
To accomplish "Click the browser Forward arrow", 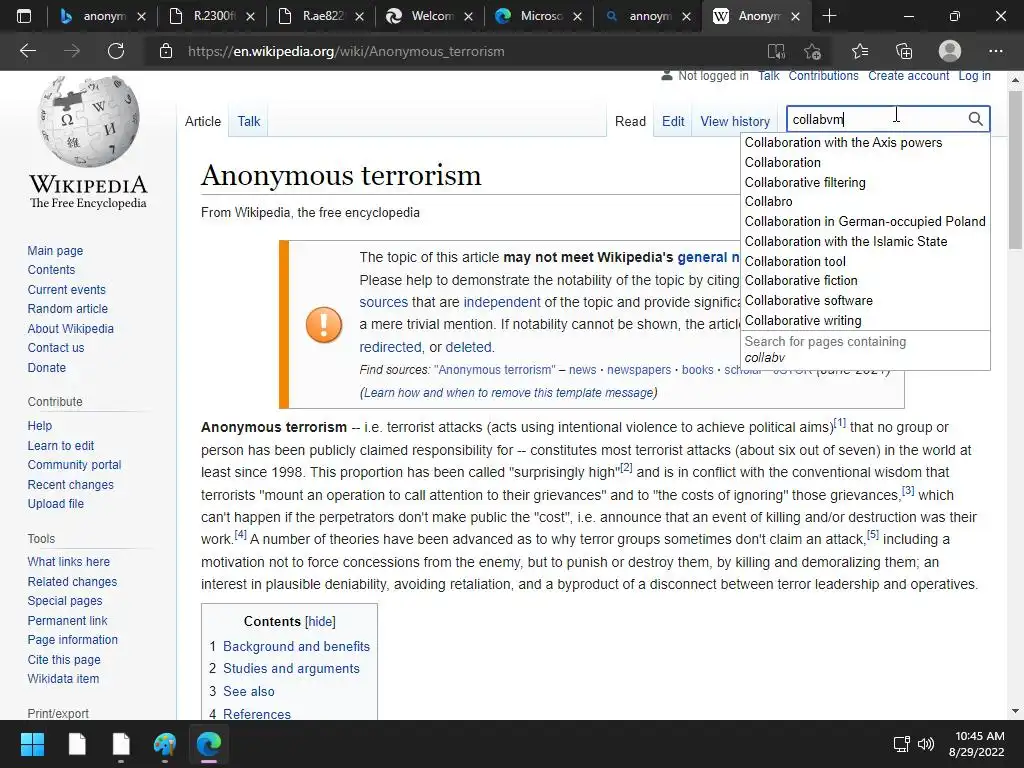I will pos(72,51).
